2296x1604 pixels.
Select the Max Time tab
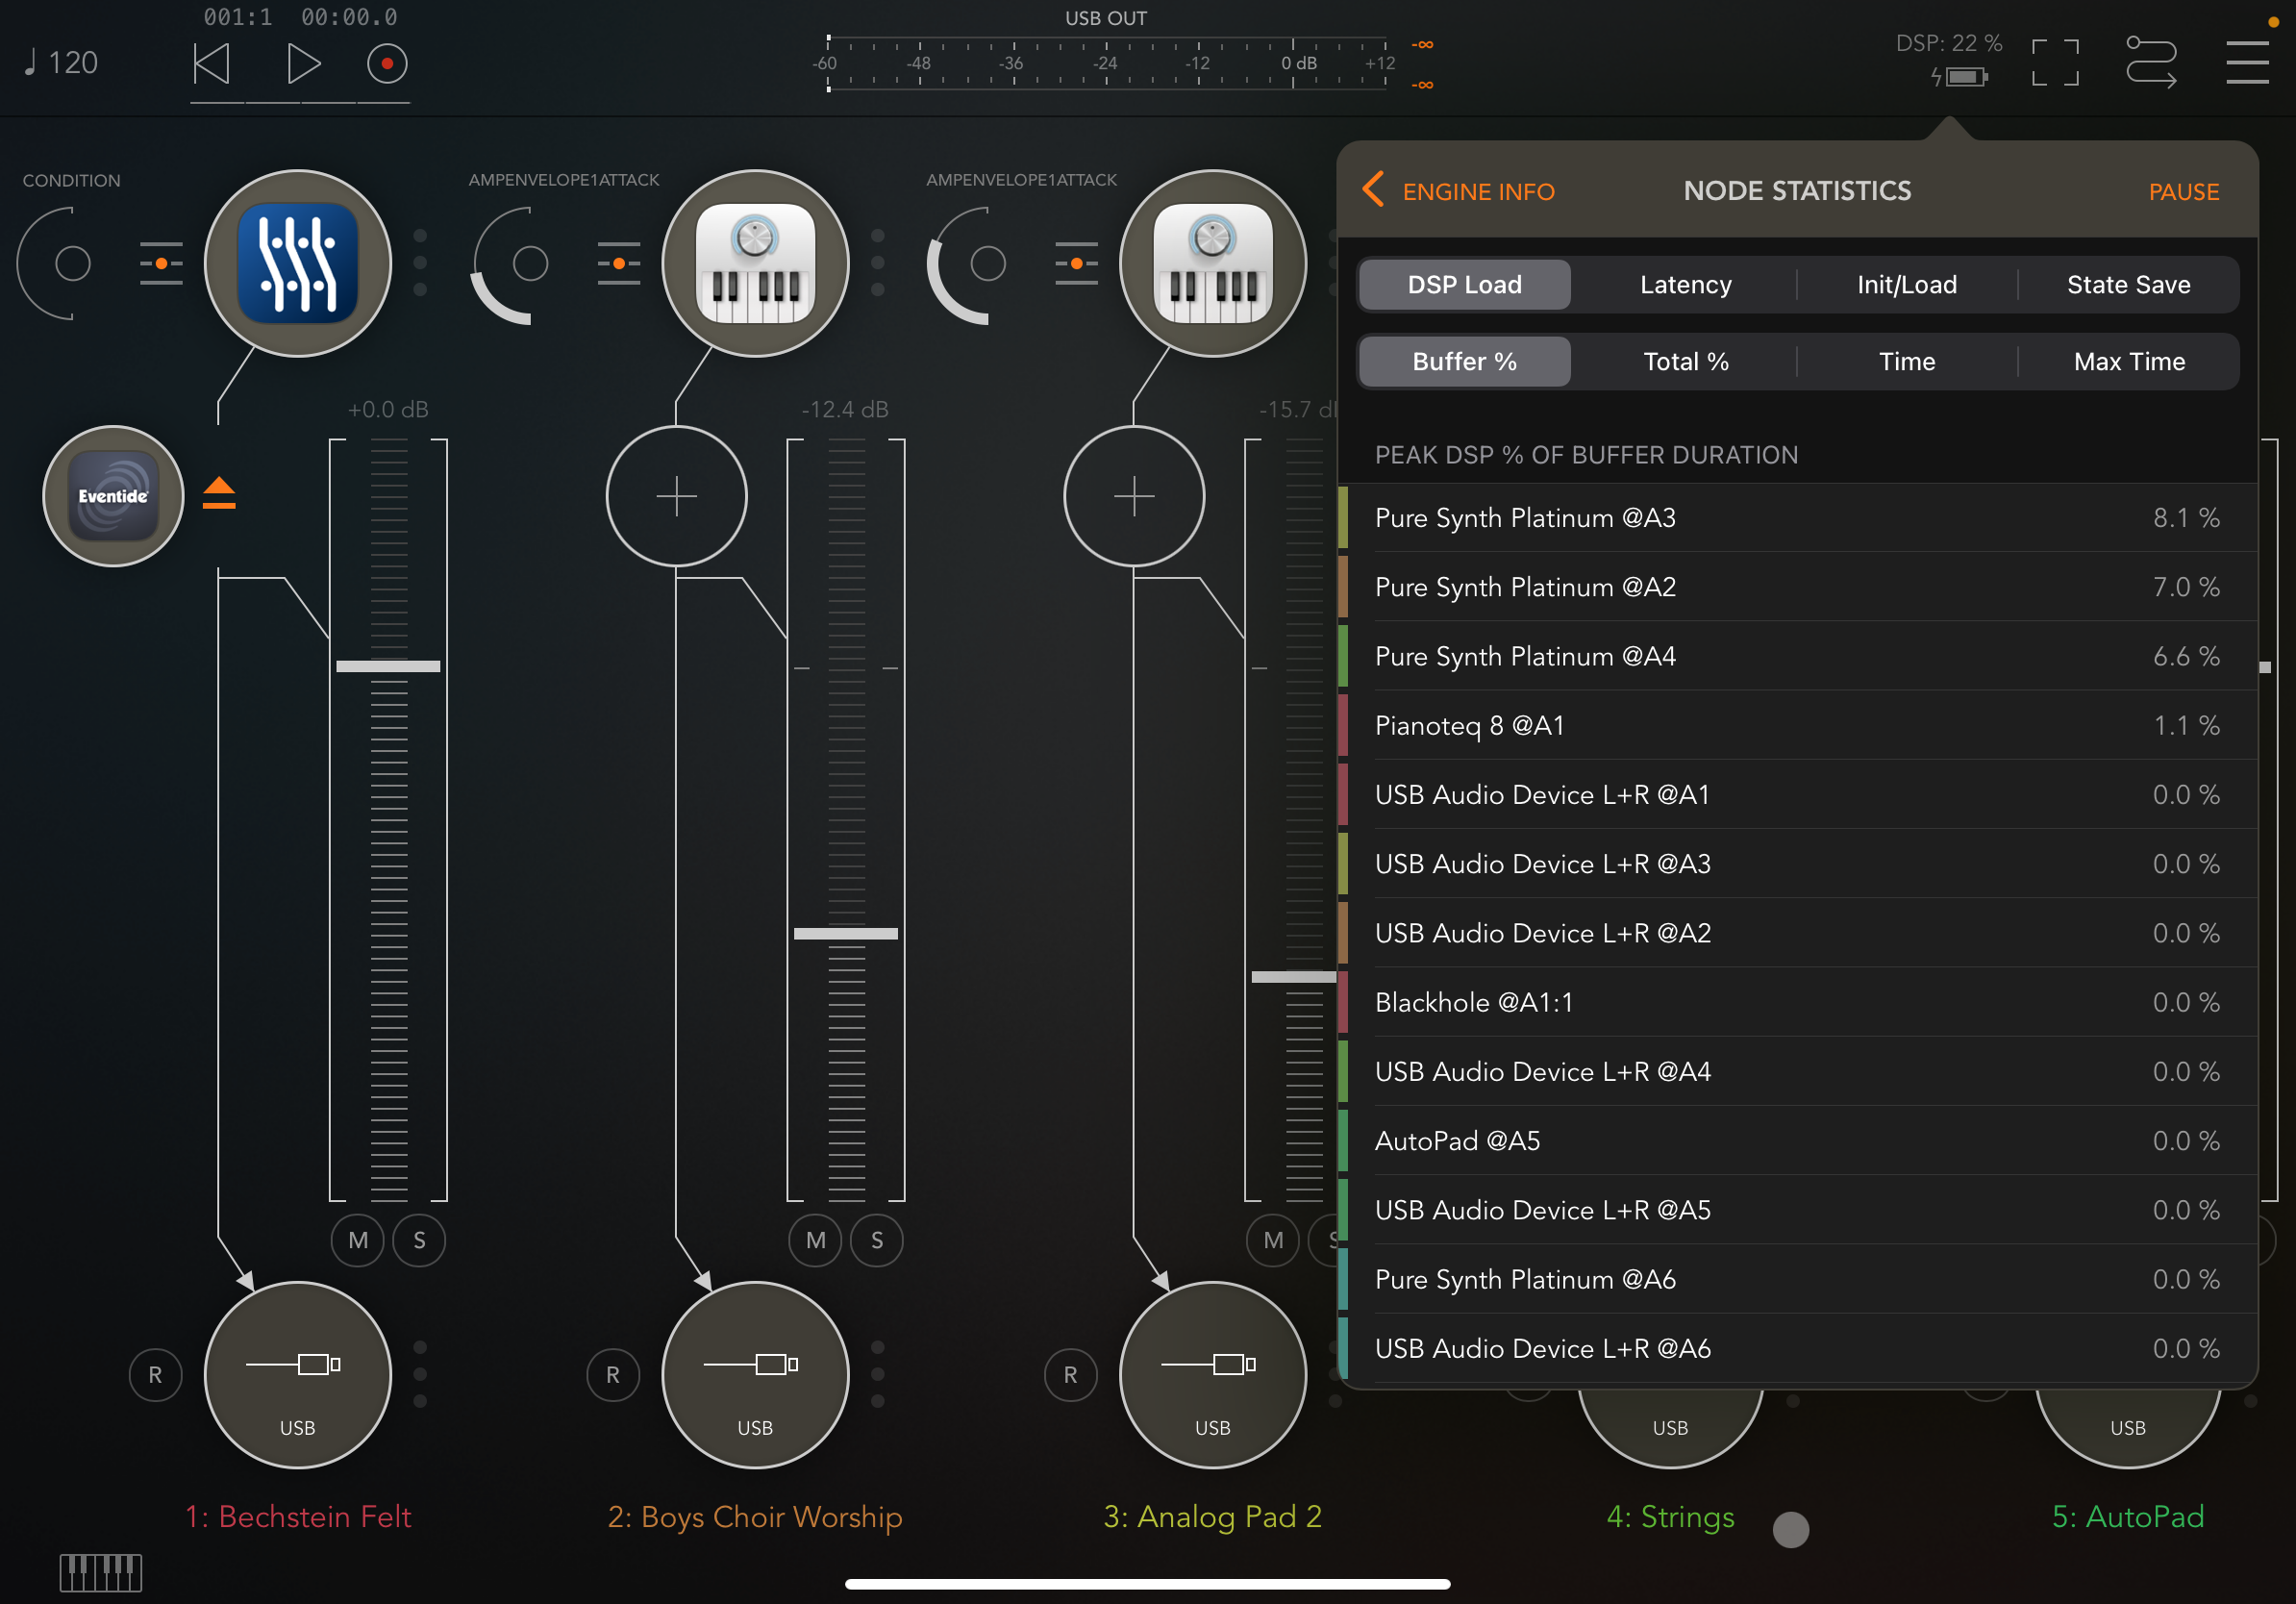(2128, 361)
